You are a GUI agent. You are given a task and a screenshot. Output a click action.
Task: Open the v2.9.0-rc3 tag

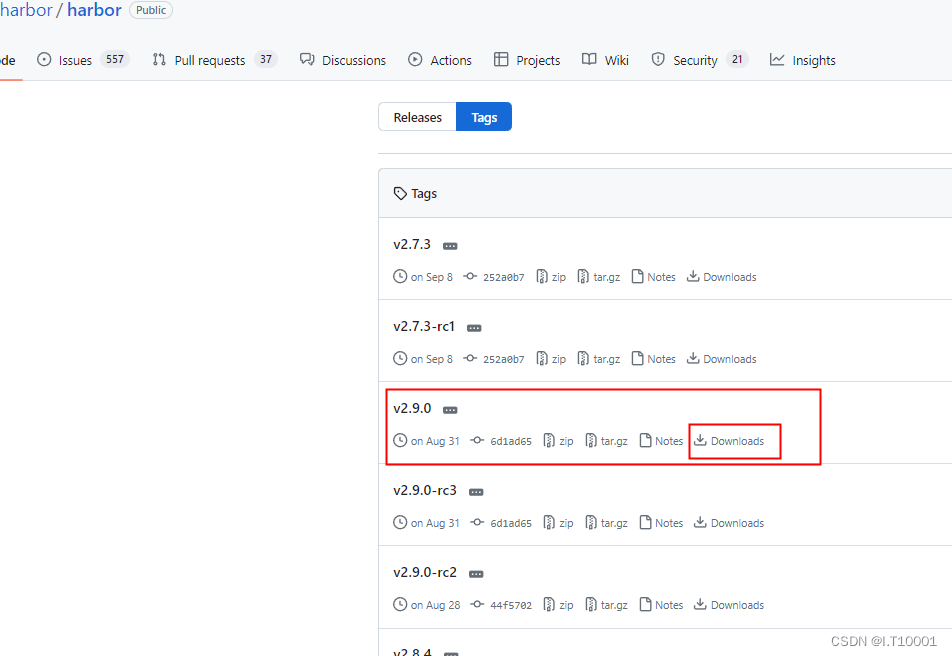(x=425, y=490)
